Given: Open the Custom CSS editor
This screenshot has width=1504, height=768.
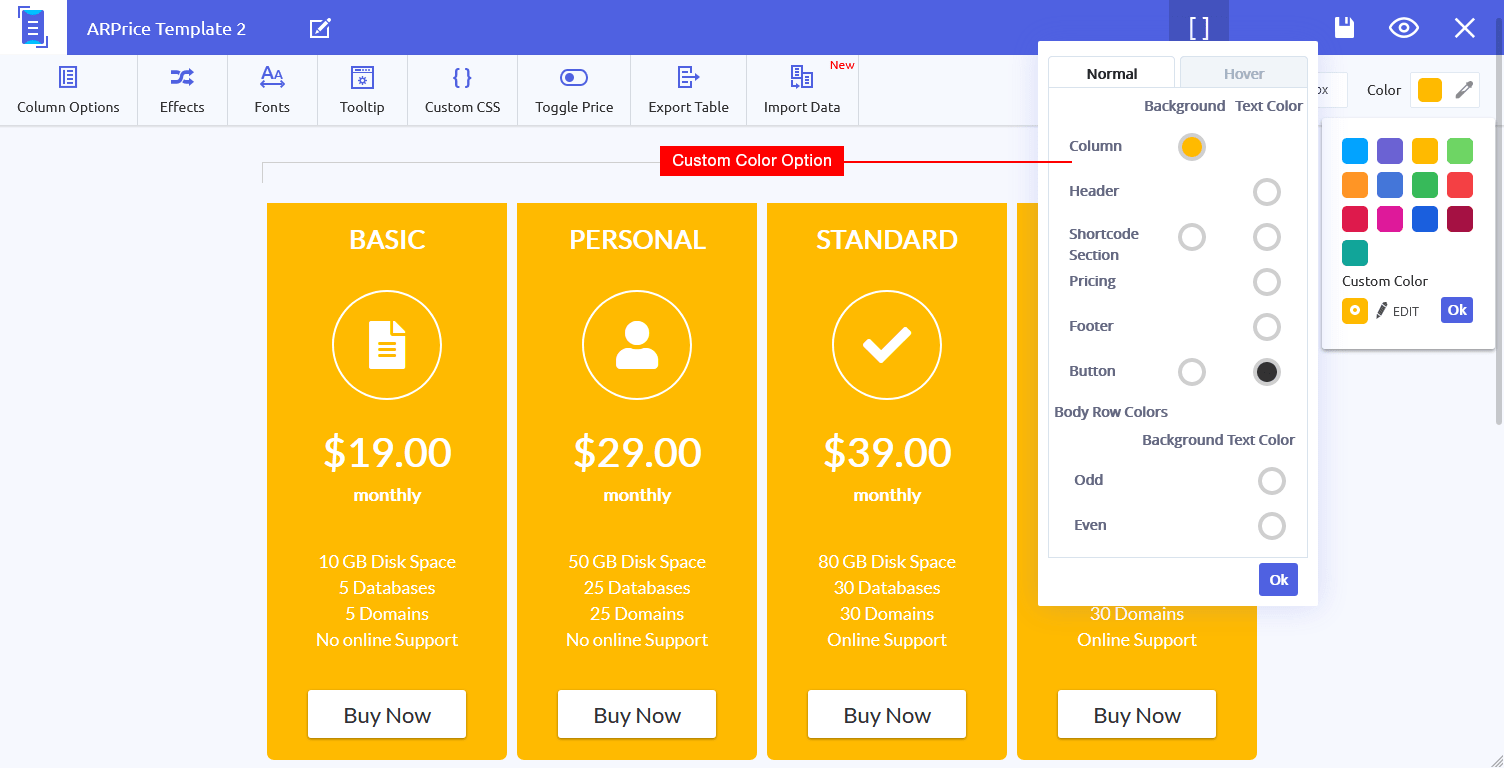Looking at the screenshot, I should click(462, 90).
